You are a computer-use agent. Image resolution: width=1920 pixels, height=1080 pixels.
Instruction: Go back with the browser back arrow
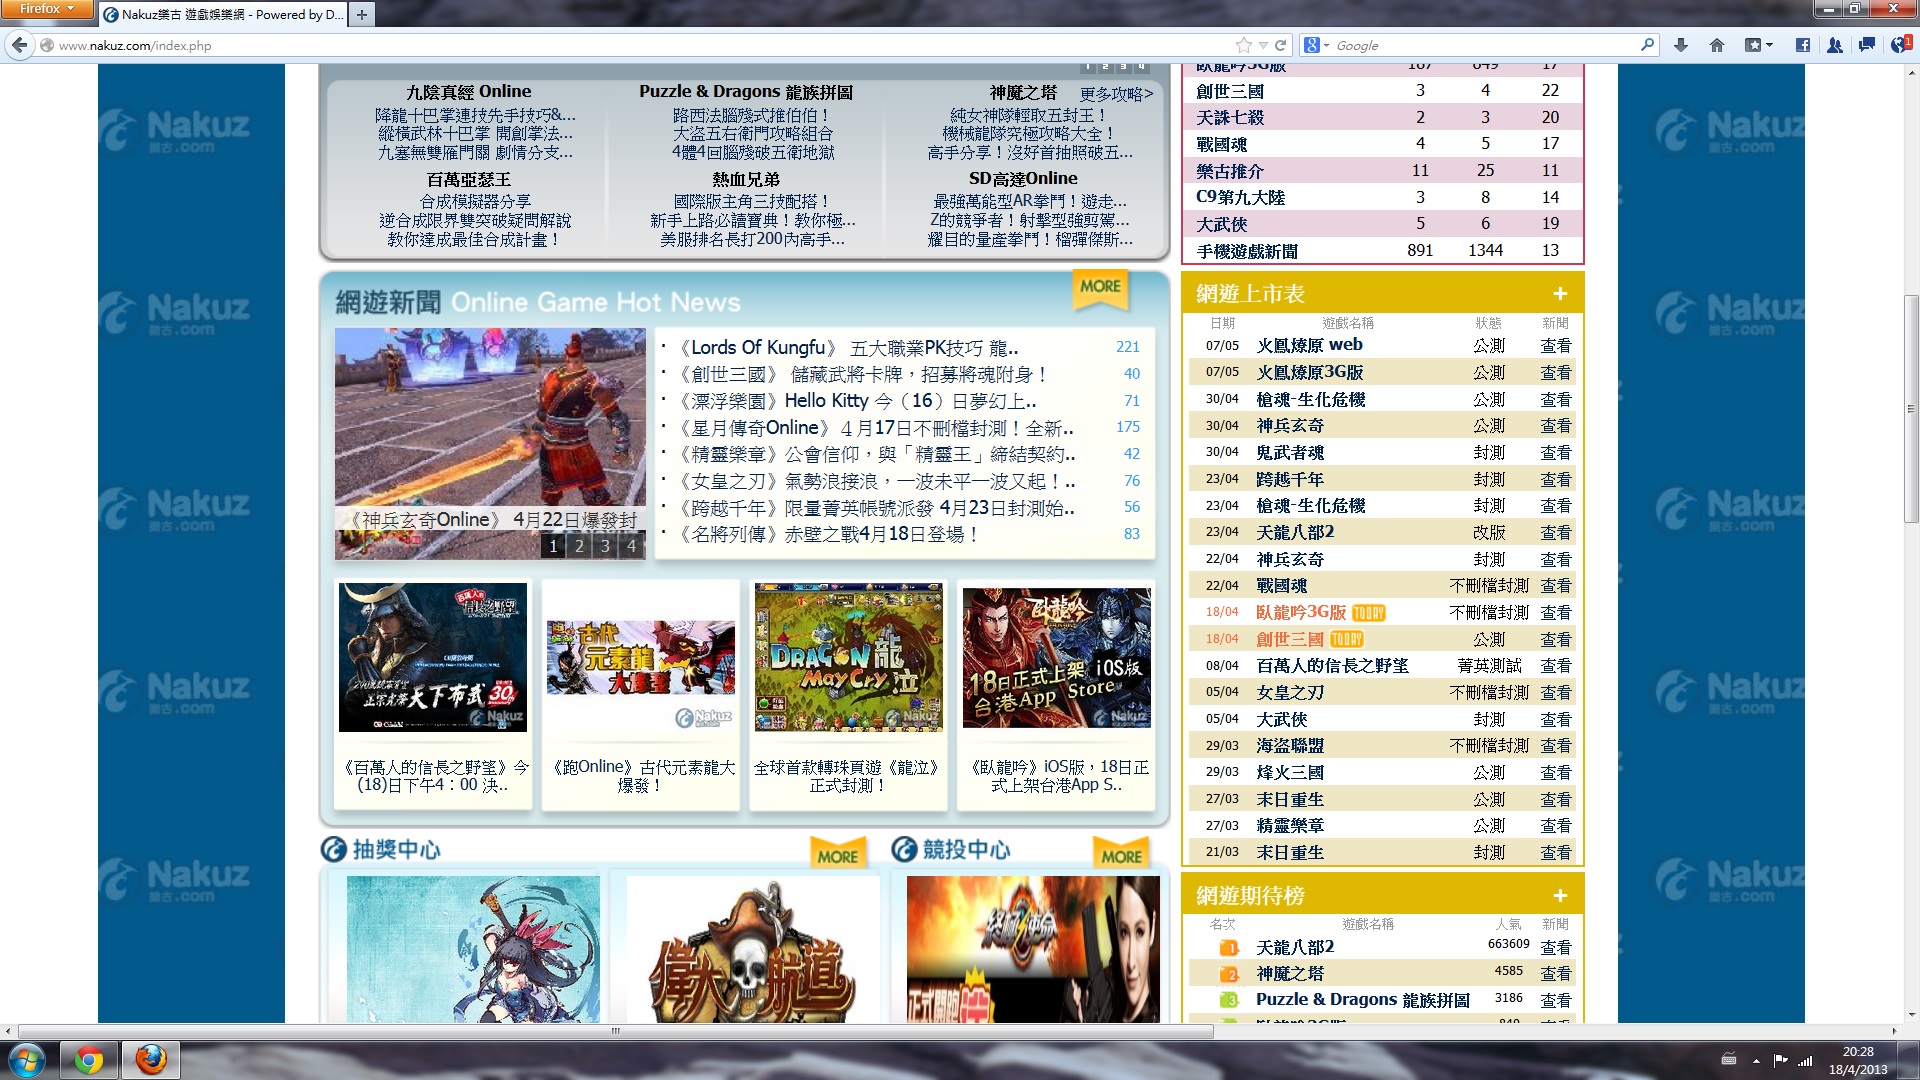(x=18, y=45)
